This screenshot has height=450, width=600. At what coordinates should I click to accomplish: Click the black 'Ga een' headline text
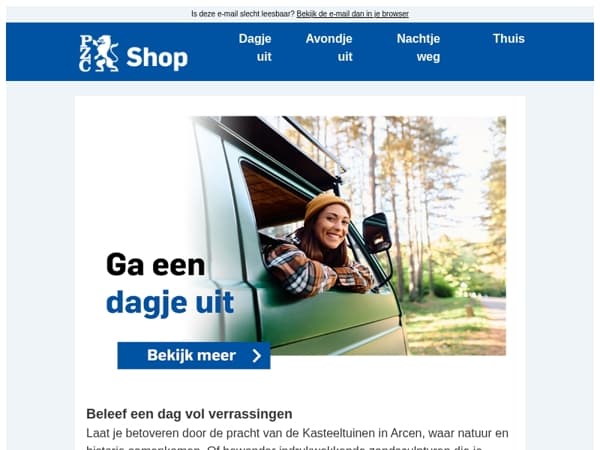point(156,264)
